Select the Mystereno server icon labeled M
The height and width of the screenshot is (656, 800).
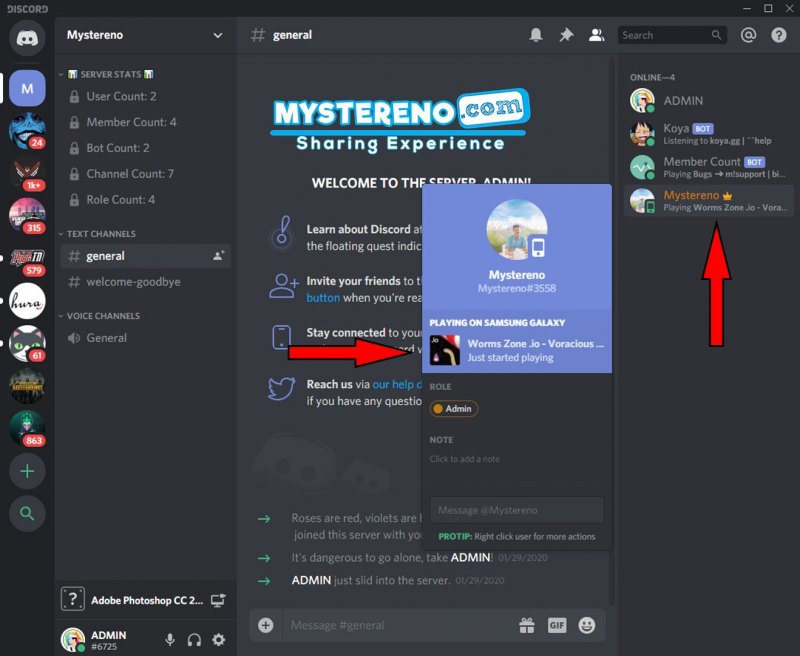(x=27, y=88)
